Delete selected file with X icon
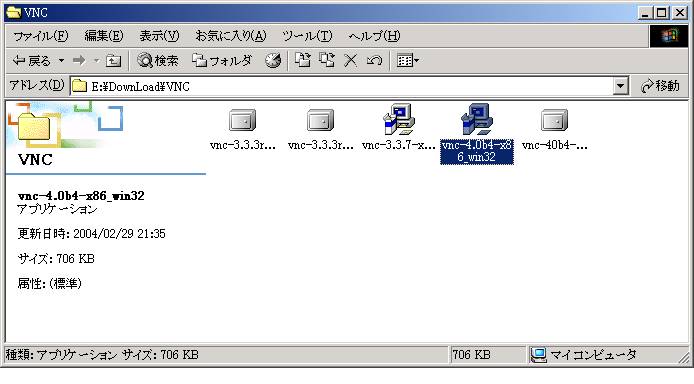This screenshot has height=384, width=694. click(350, 61)
